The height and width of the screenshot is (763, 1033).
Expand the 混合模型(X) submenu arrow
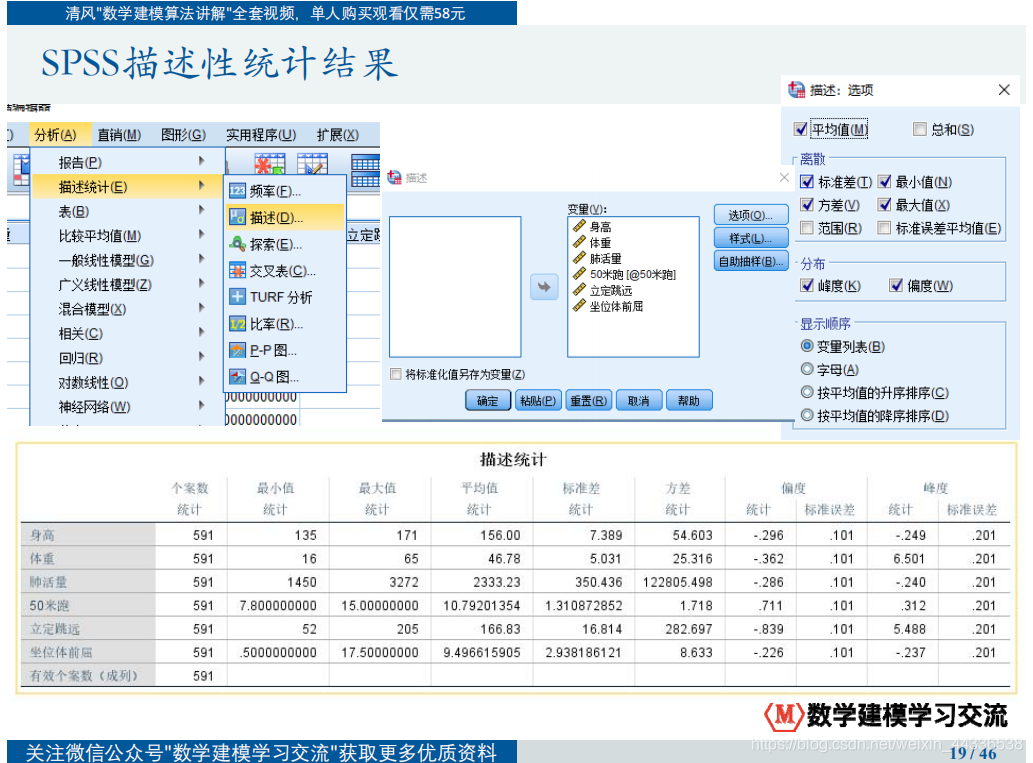click(x=202, y=308)
